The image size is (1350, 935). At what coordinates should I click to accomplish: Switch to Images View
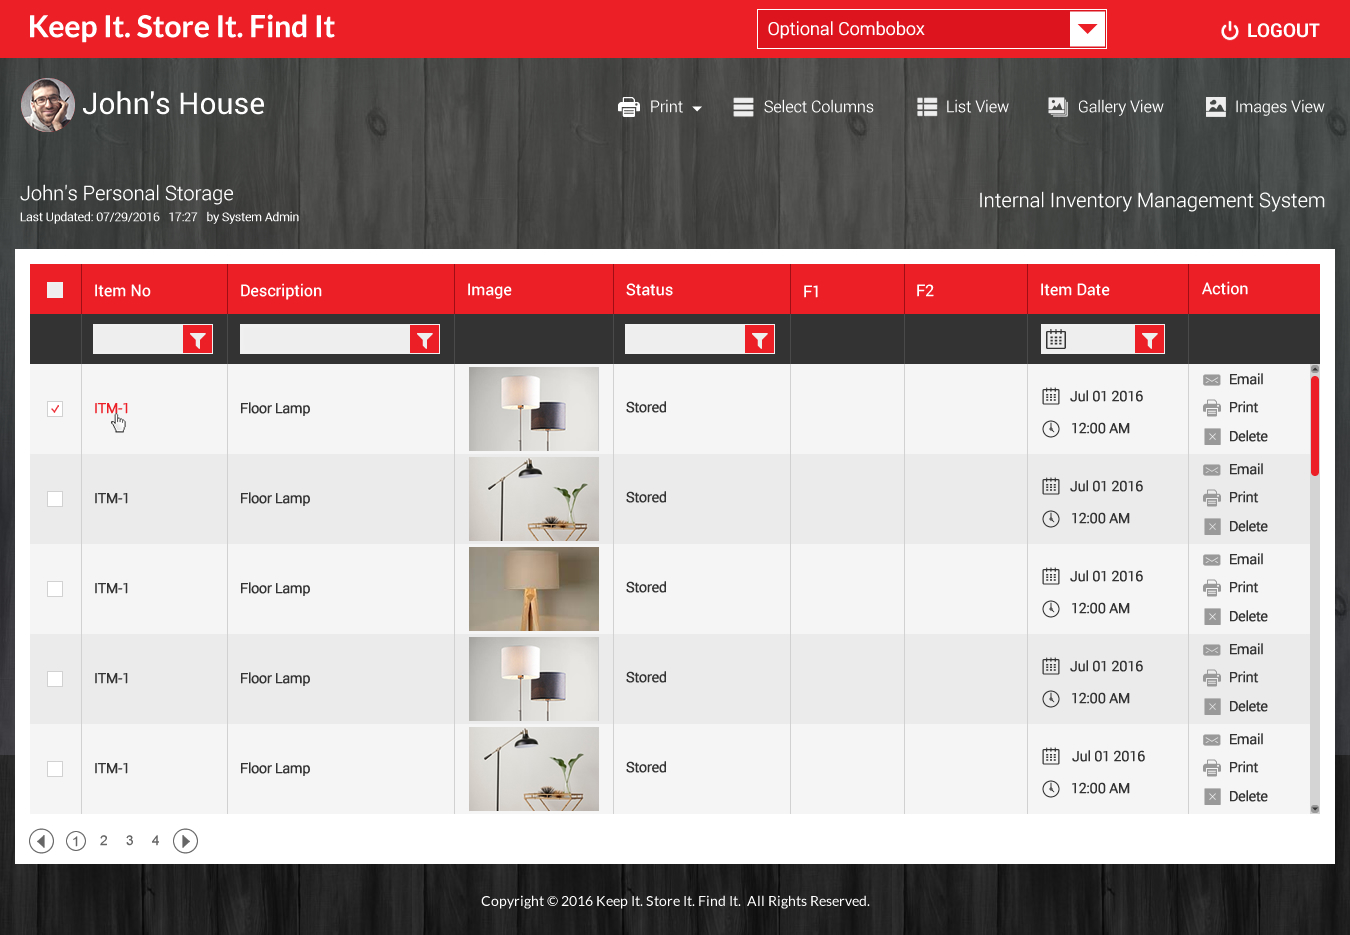coord(1265,107)
